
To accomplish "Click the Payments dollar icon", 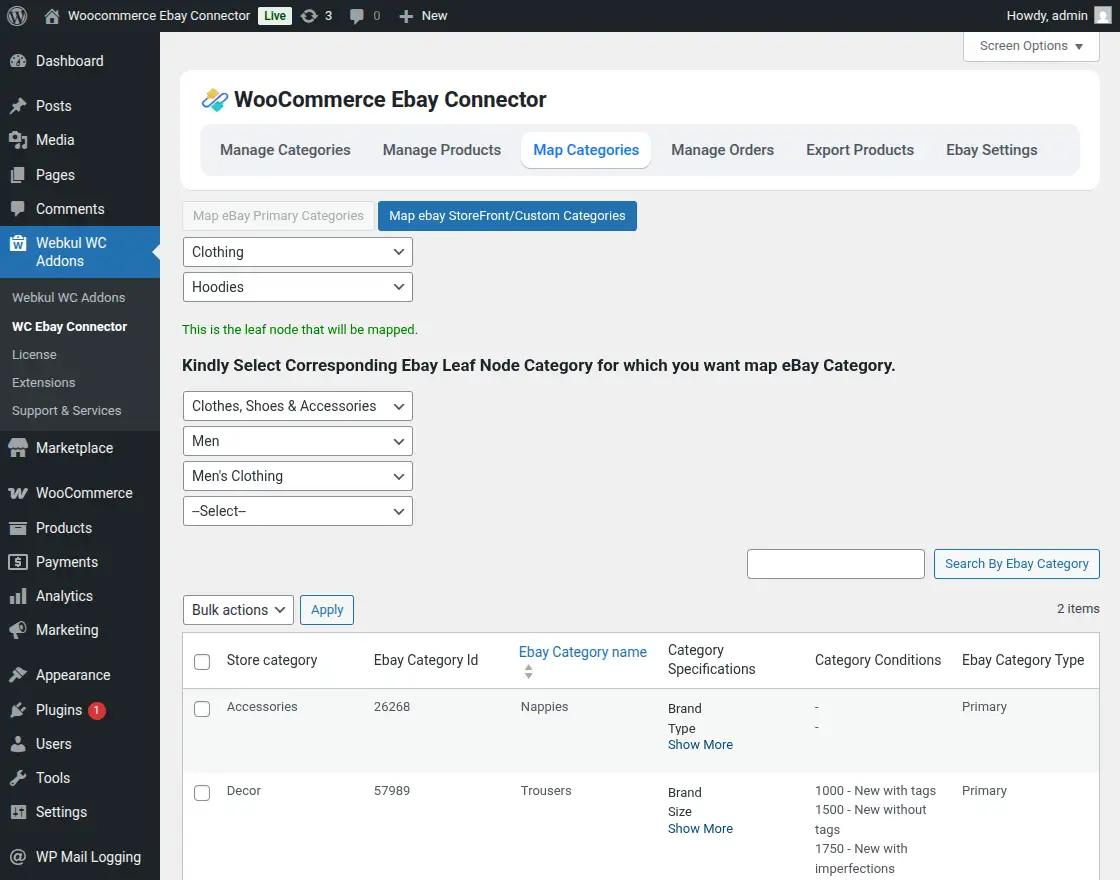I will 18,562.
